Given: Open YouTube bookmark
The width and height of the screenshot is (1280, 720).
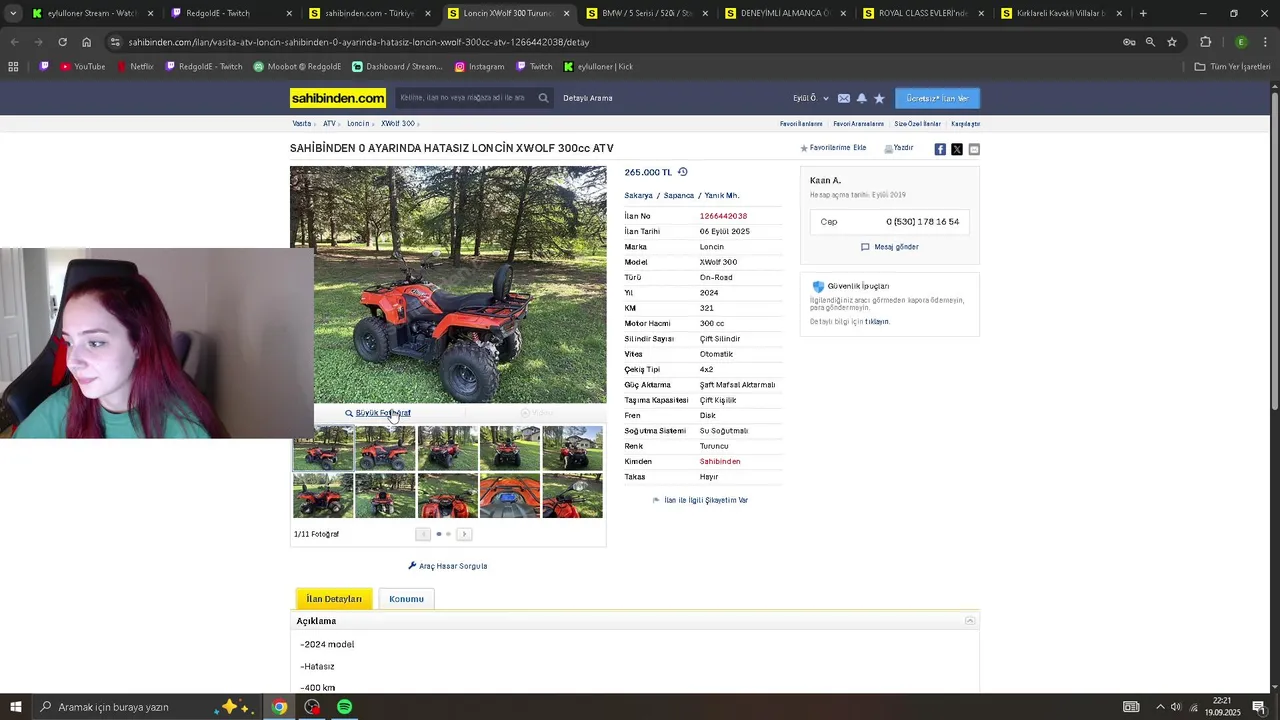Looking at the screenshot, I should [82, 67].
